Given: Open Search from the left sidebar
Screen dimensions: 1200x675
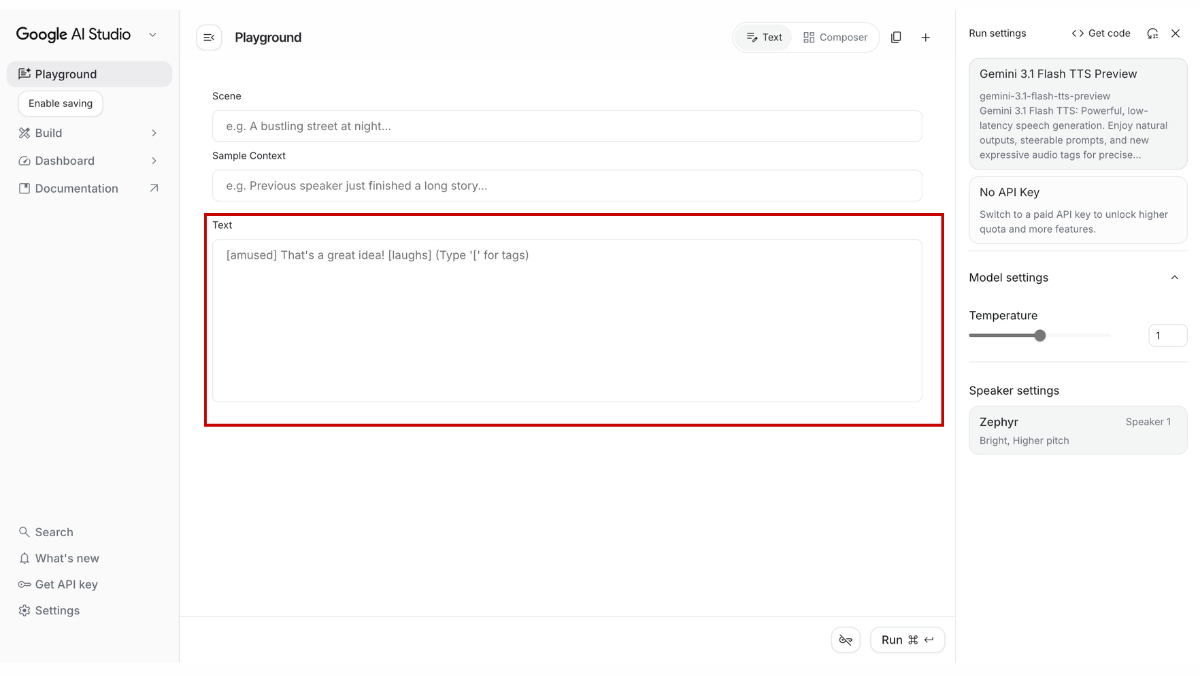Looking at the screenshot, I should tap(54, 532).
